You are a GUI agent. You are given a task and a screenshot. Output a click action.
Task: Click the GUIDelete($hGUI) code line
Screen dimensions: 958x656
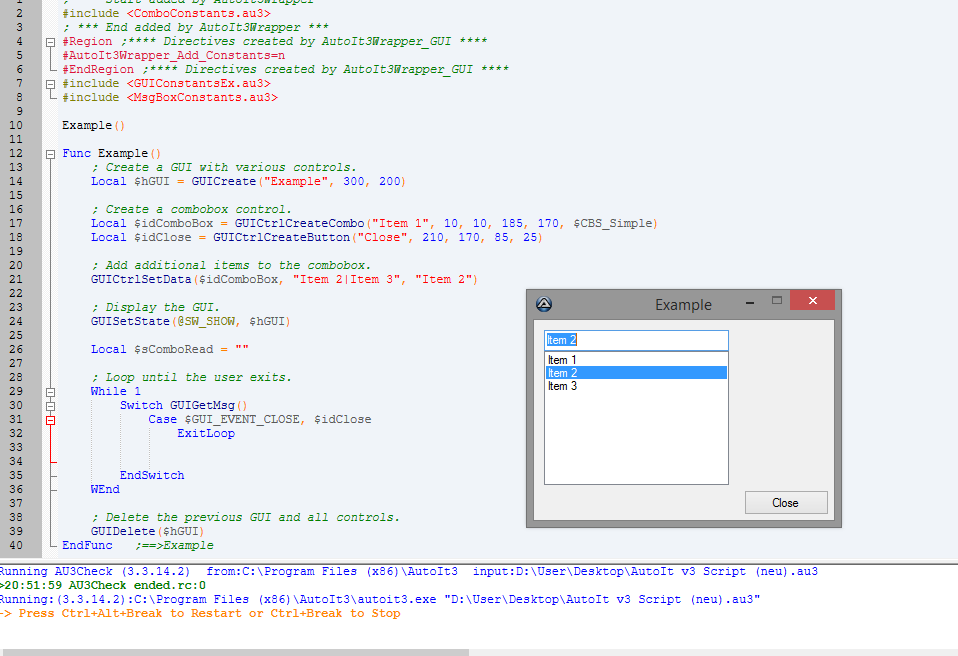point(147,532)
